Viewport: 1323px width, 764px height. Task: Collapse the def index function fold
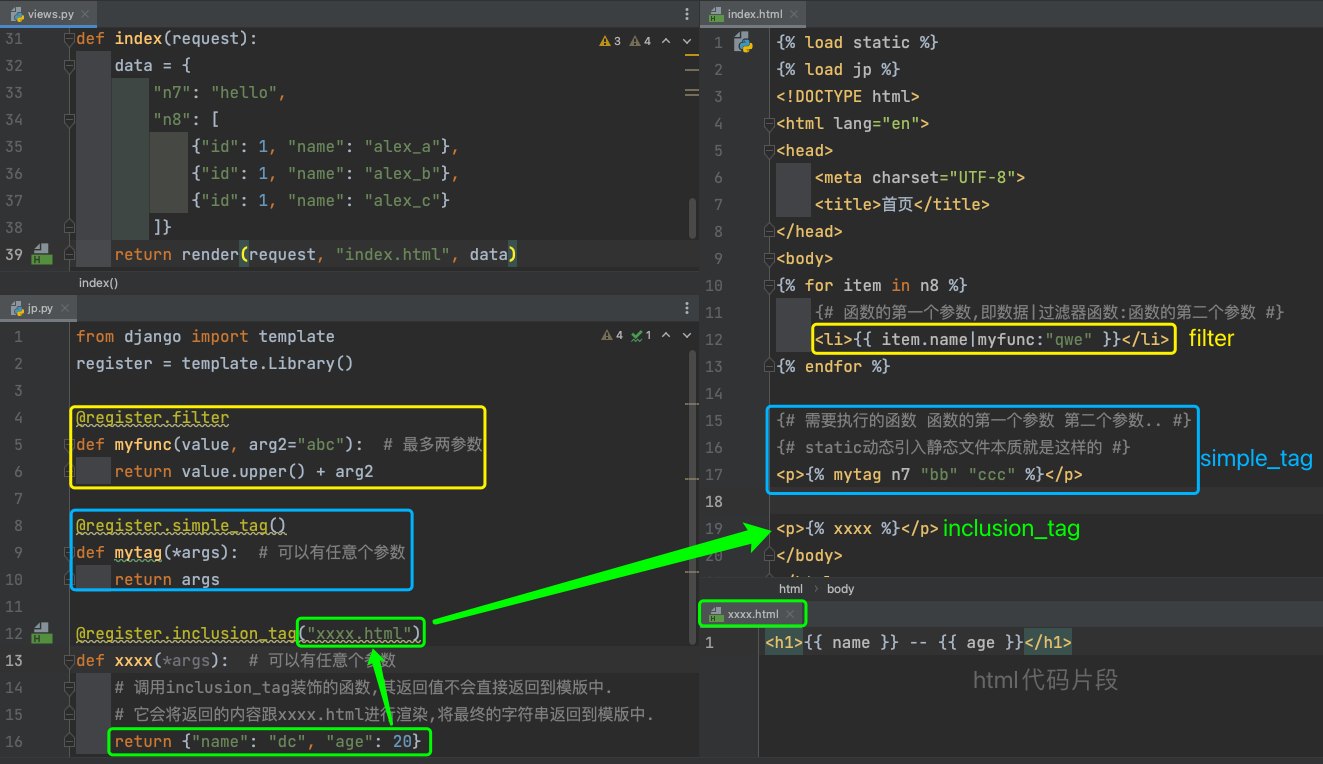tap(69, 39)
